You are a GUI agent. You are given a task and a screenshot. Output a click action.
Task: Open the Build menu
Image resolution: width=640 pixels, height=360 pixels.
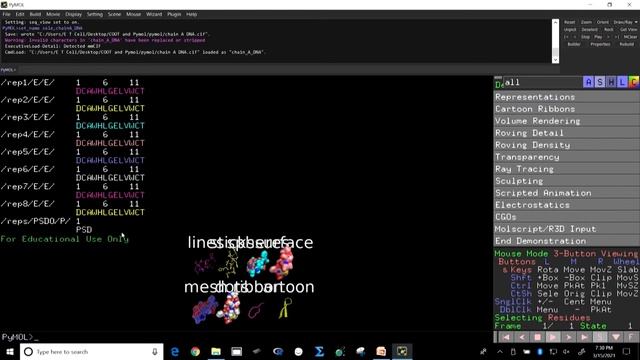click(36, 14)
